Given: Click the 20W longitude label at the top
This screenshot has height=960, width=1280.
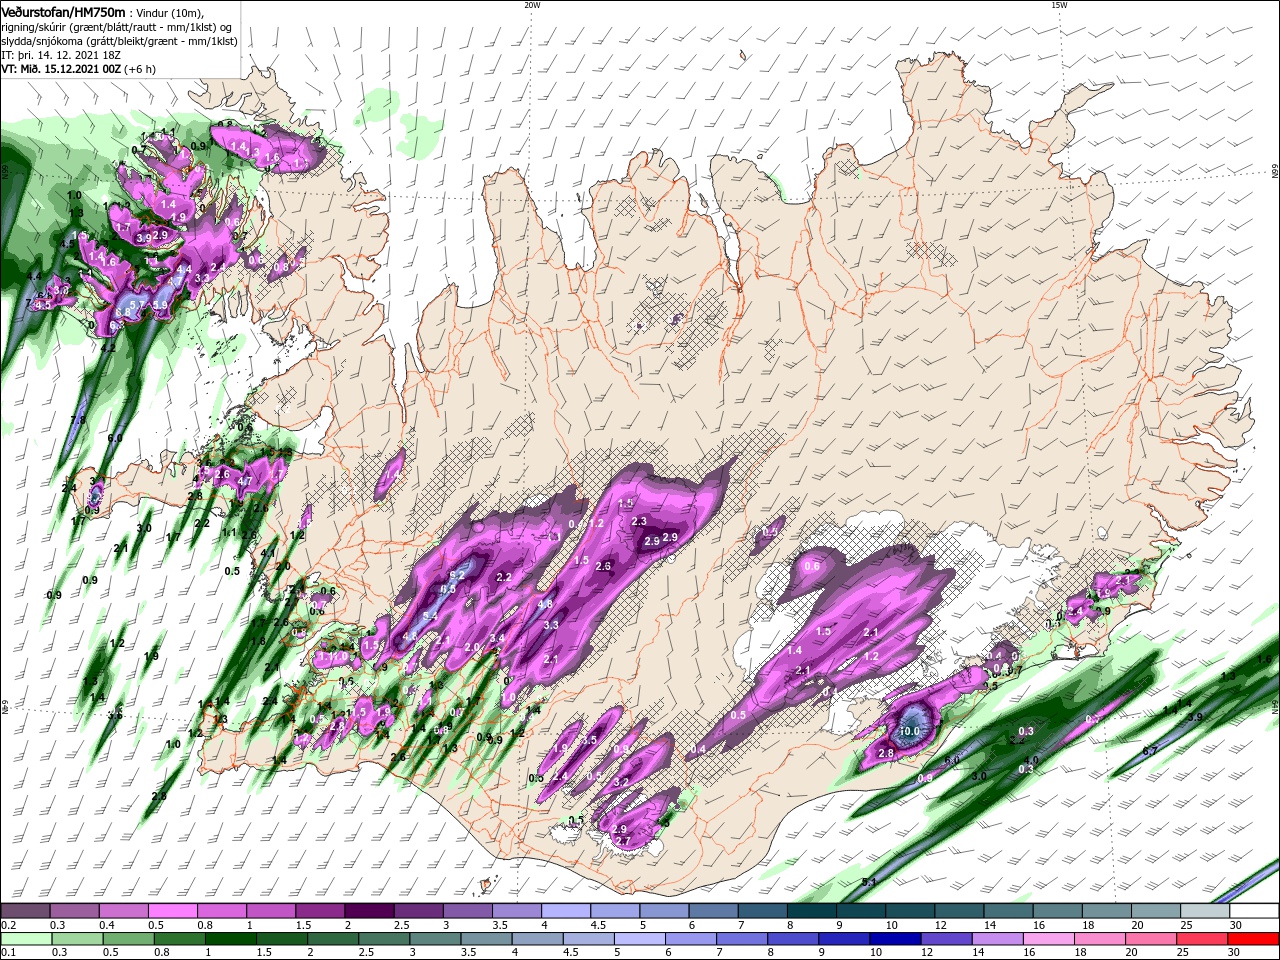Looking at the screenshot, I should pyautogui.click(x=532, y=5).
